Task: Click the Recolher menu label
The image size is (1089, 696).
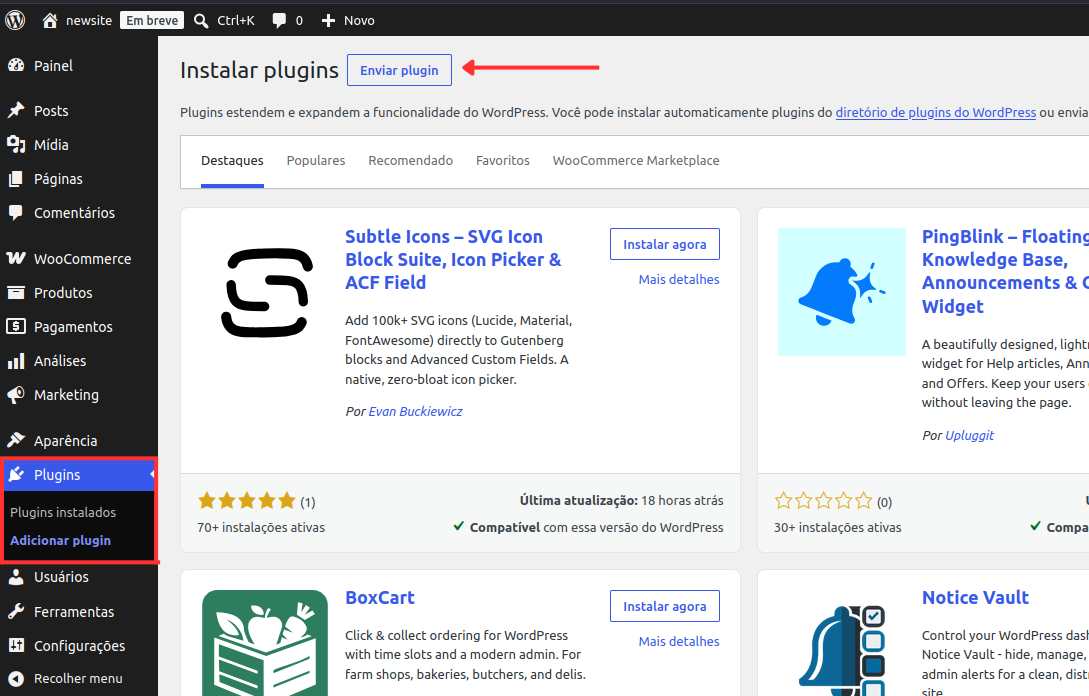Action: pyautogui.click(x=78, y=679)
